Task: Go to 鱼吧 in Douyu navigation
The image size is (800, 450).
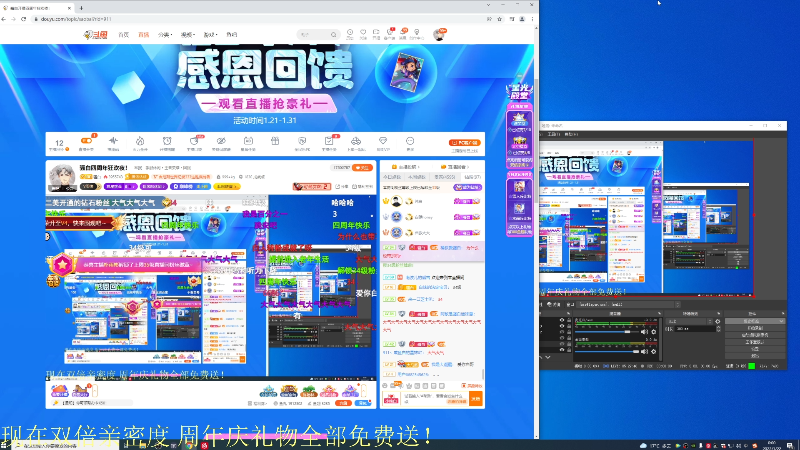Action: (232, 35)
